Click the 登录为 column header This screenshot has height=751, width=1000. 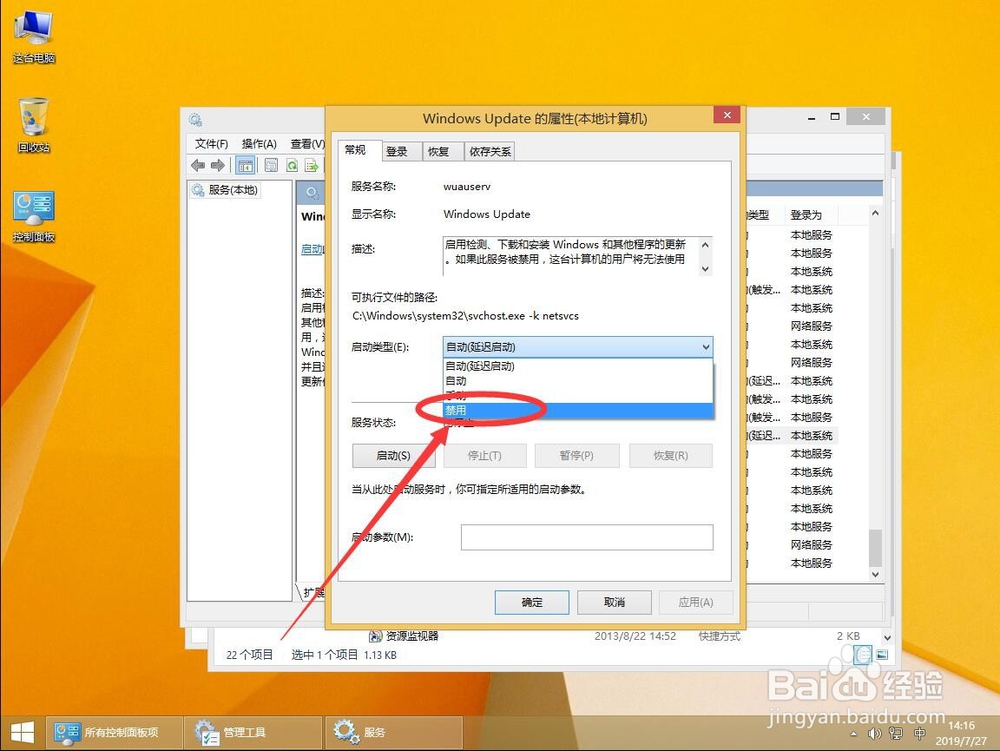click(811, 215)
